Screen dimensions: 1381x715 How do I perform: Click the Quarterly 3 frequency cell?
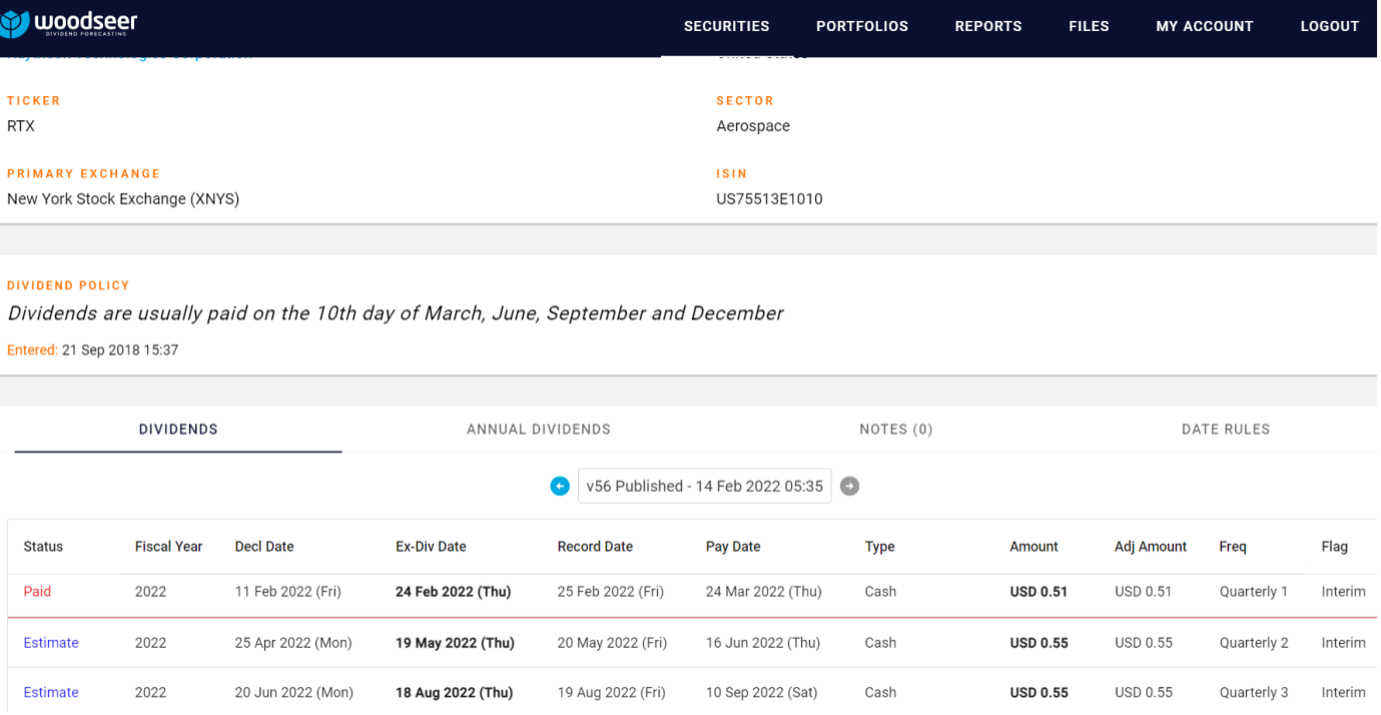pos(1254,692)
